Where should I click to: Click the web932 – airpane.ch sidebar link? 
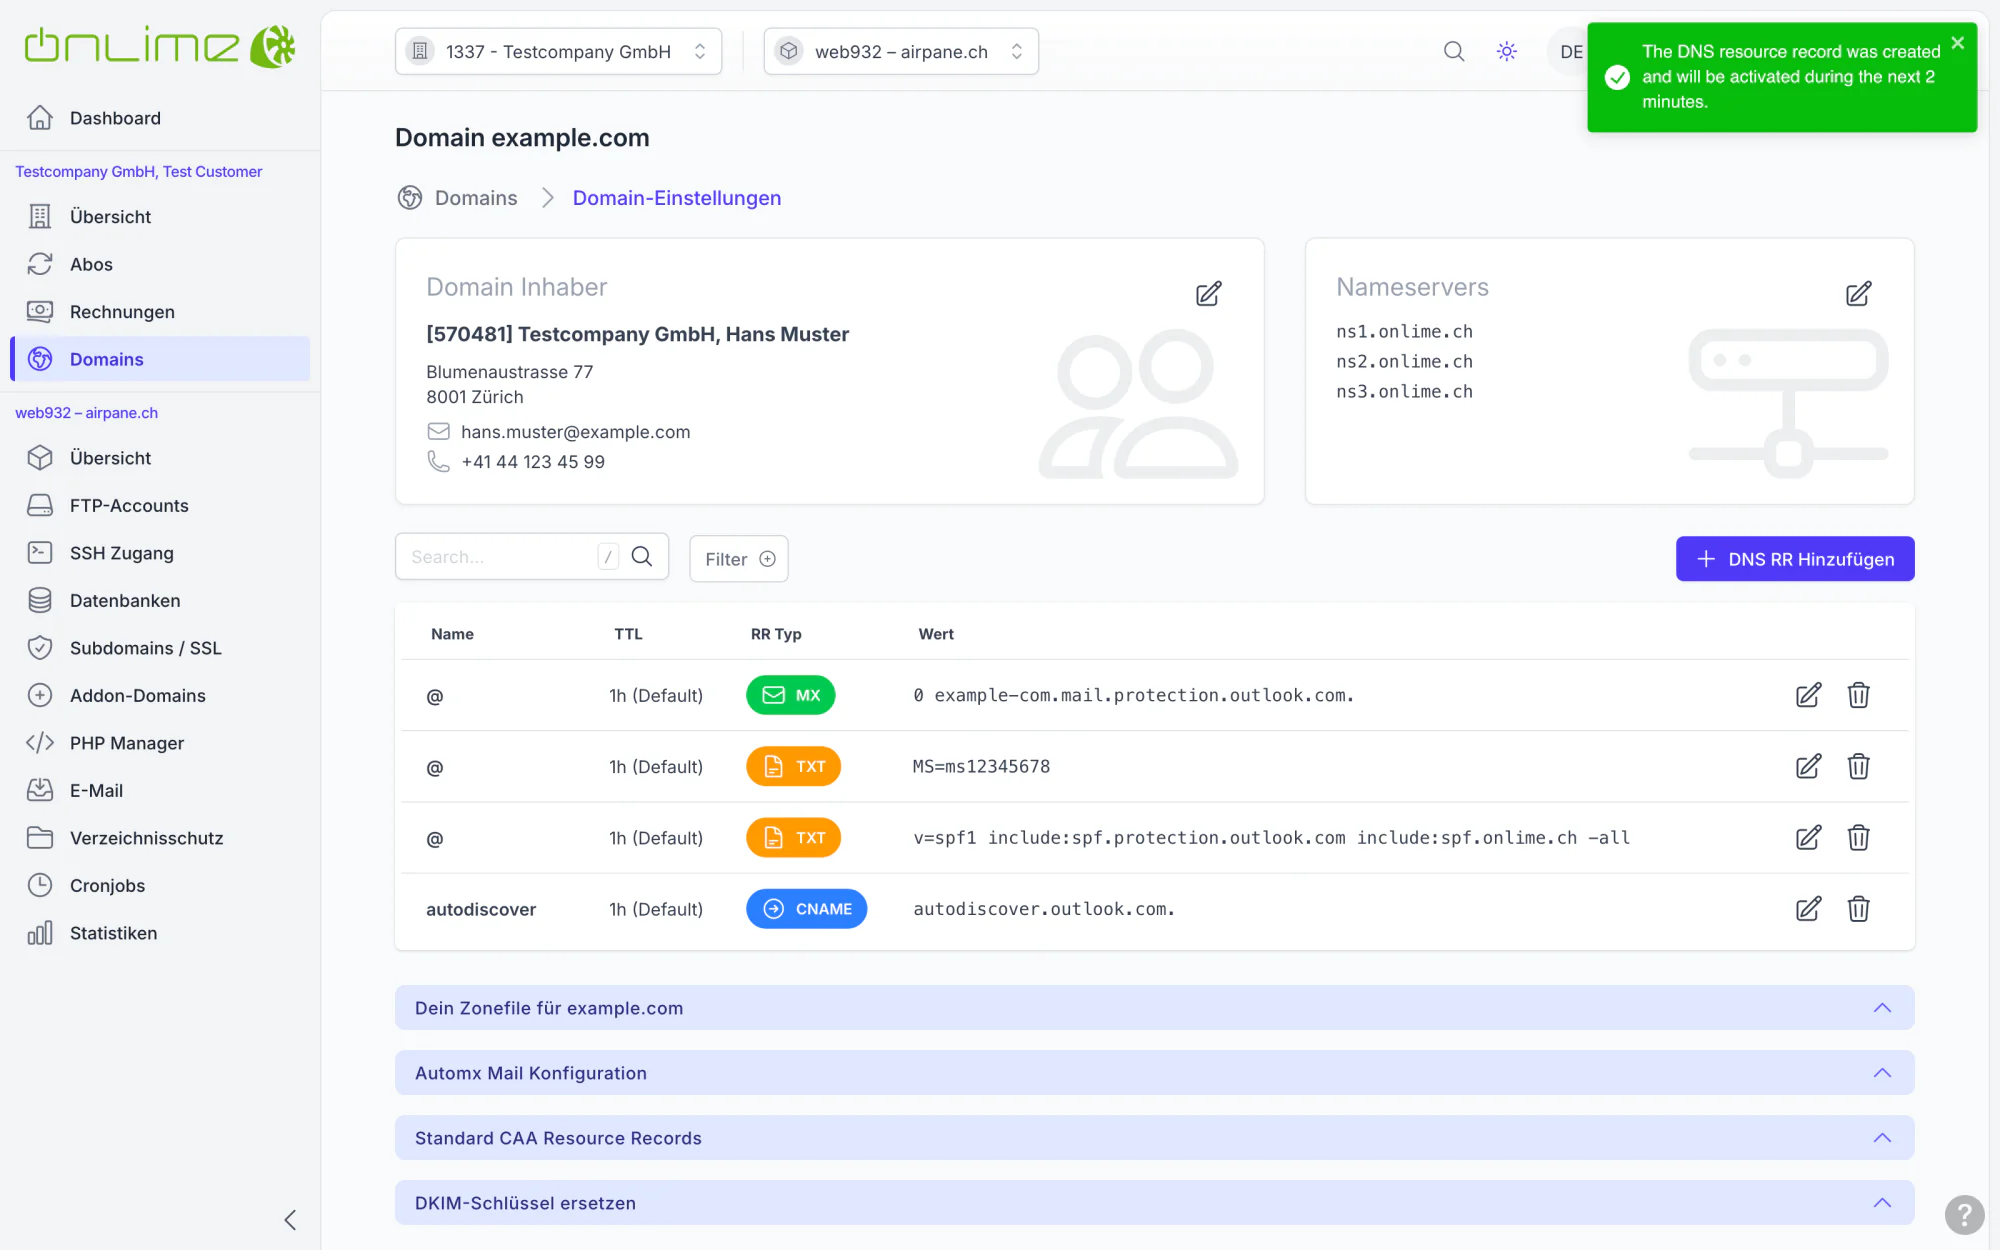click(87, 412)
